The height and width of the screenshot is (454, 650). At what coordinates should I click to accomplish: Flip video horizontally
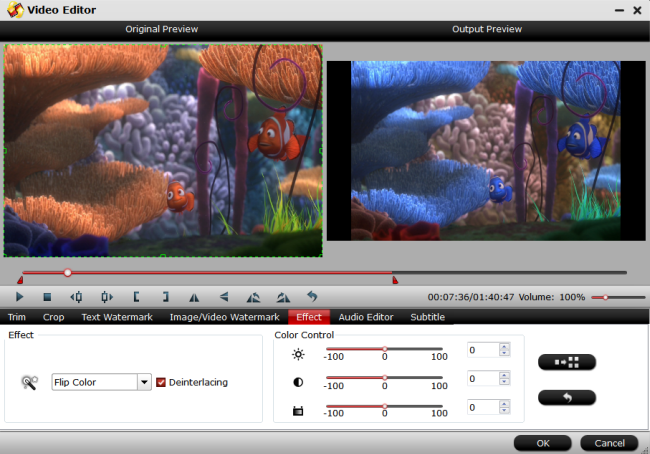(x=194, y=297)
